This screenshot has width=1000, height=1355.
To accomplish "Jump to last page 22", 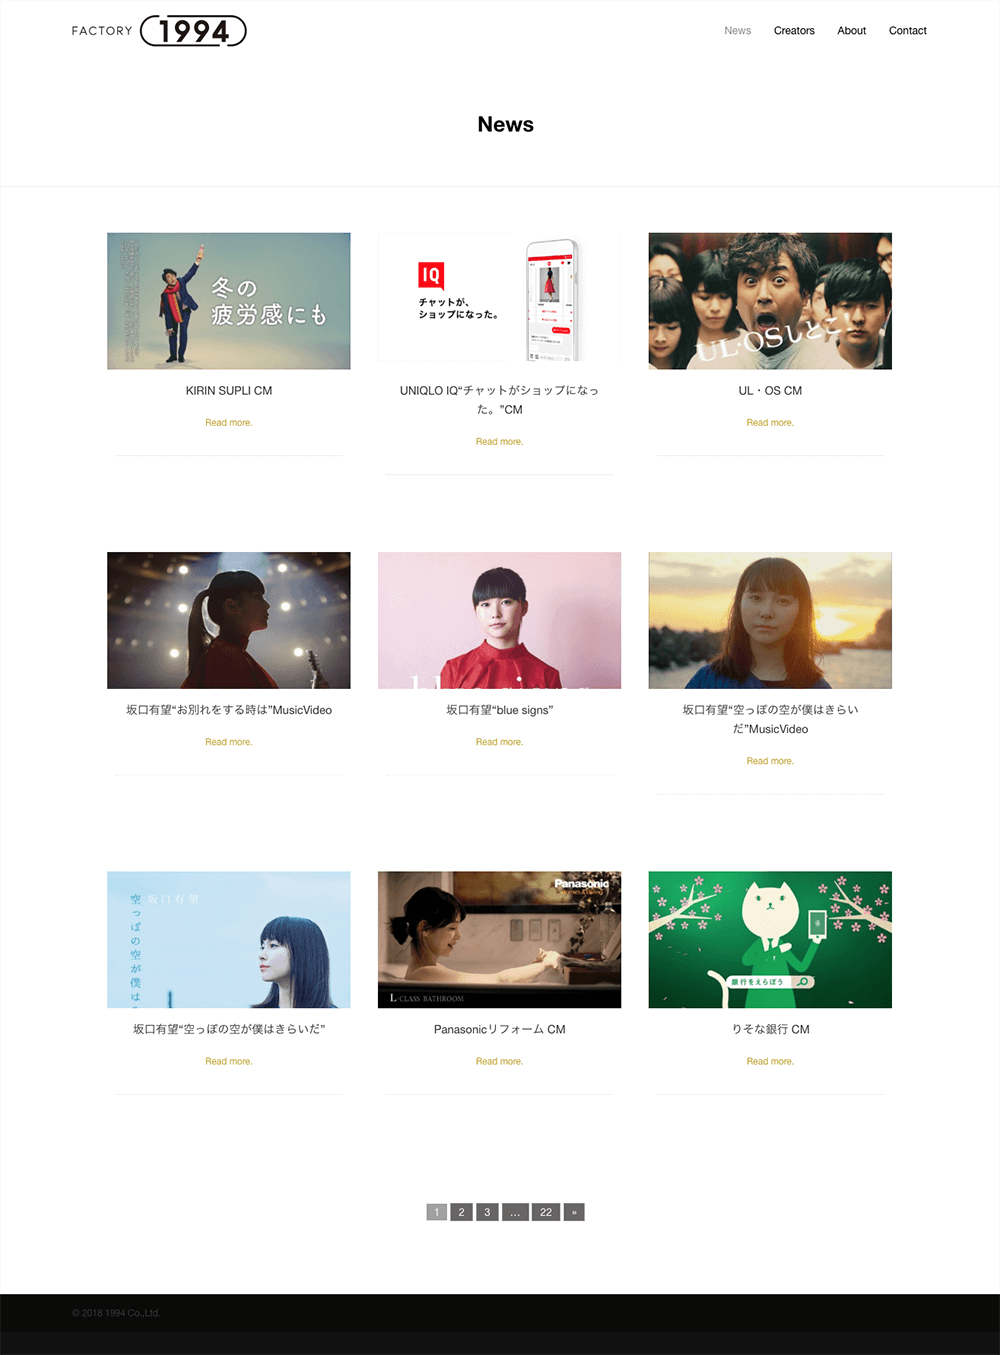I will tap(546, 1212).
